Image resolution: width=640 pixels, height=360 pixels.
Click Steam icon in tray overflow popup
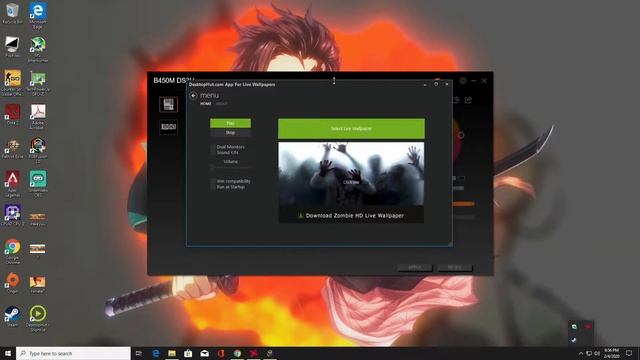[x=574, y=340]
